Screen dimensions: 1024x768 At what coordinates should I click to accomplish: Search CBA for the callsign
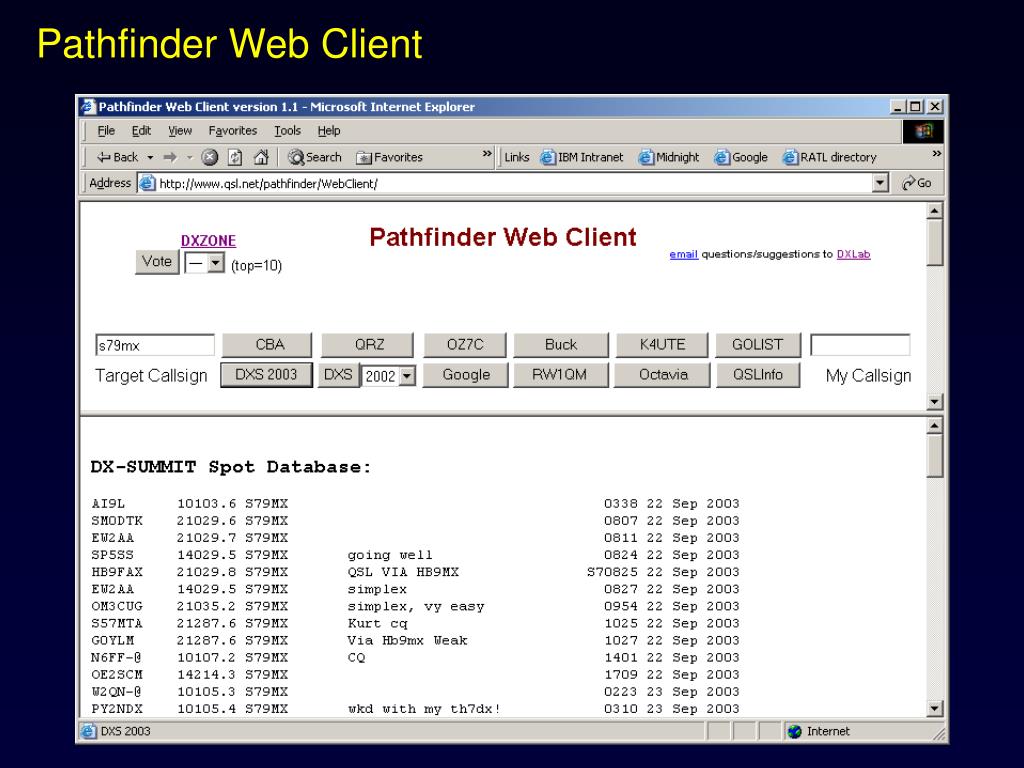(x=267, y=345)
